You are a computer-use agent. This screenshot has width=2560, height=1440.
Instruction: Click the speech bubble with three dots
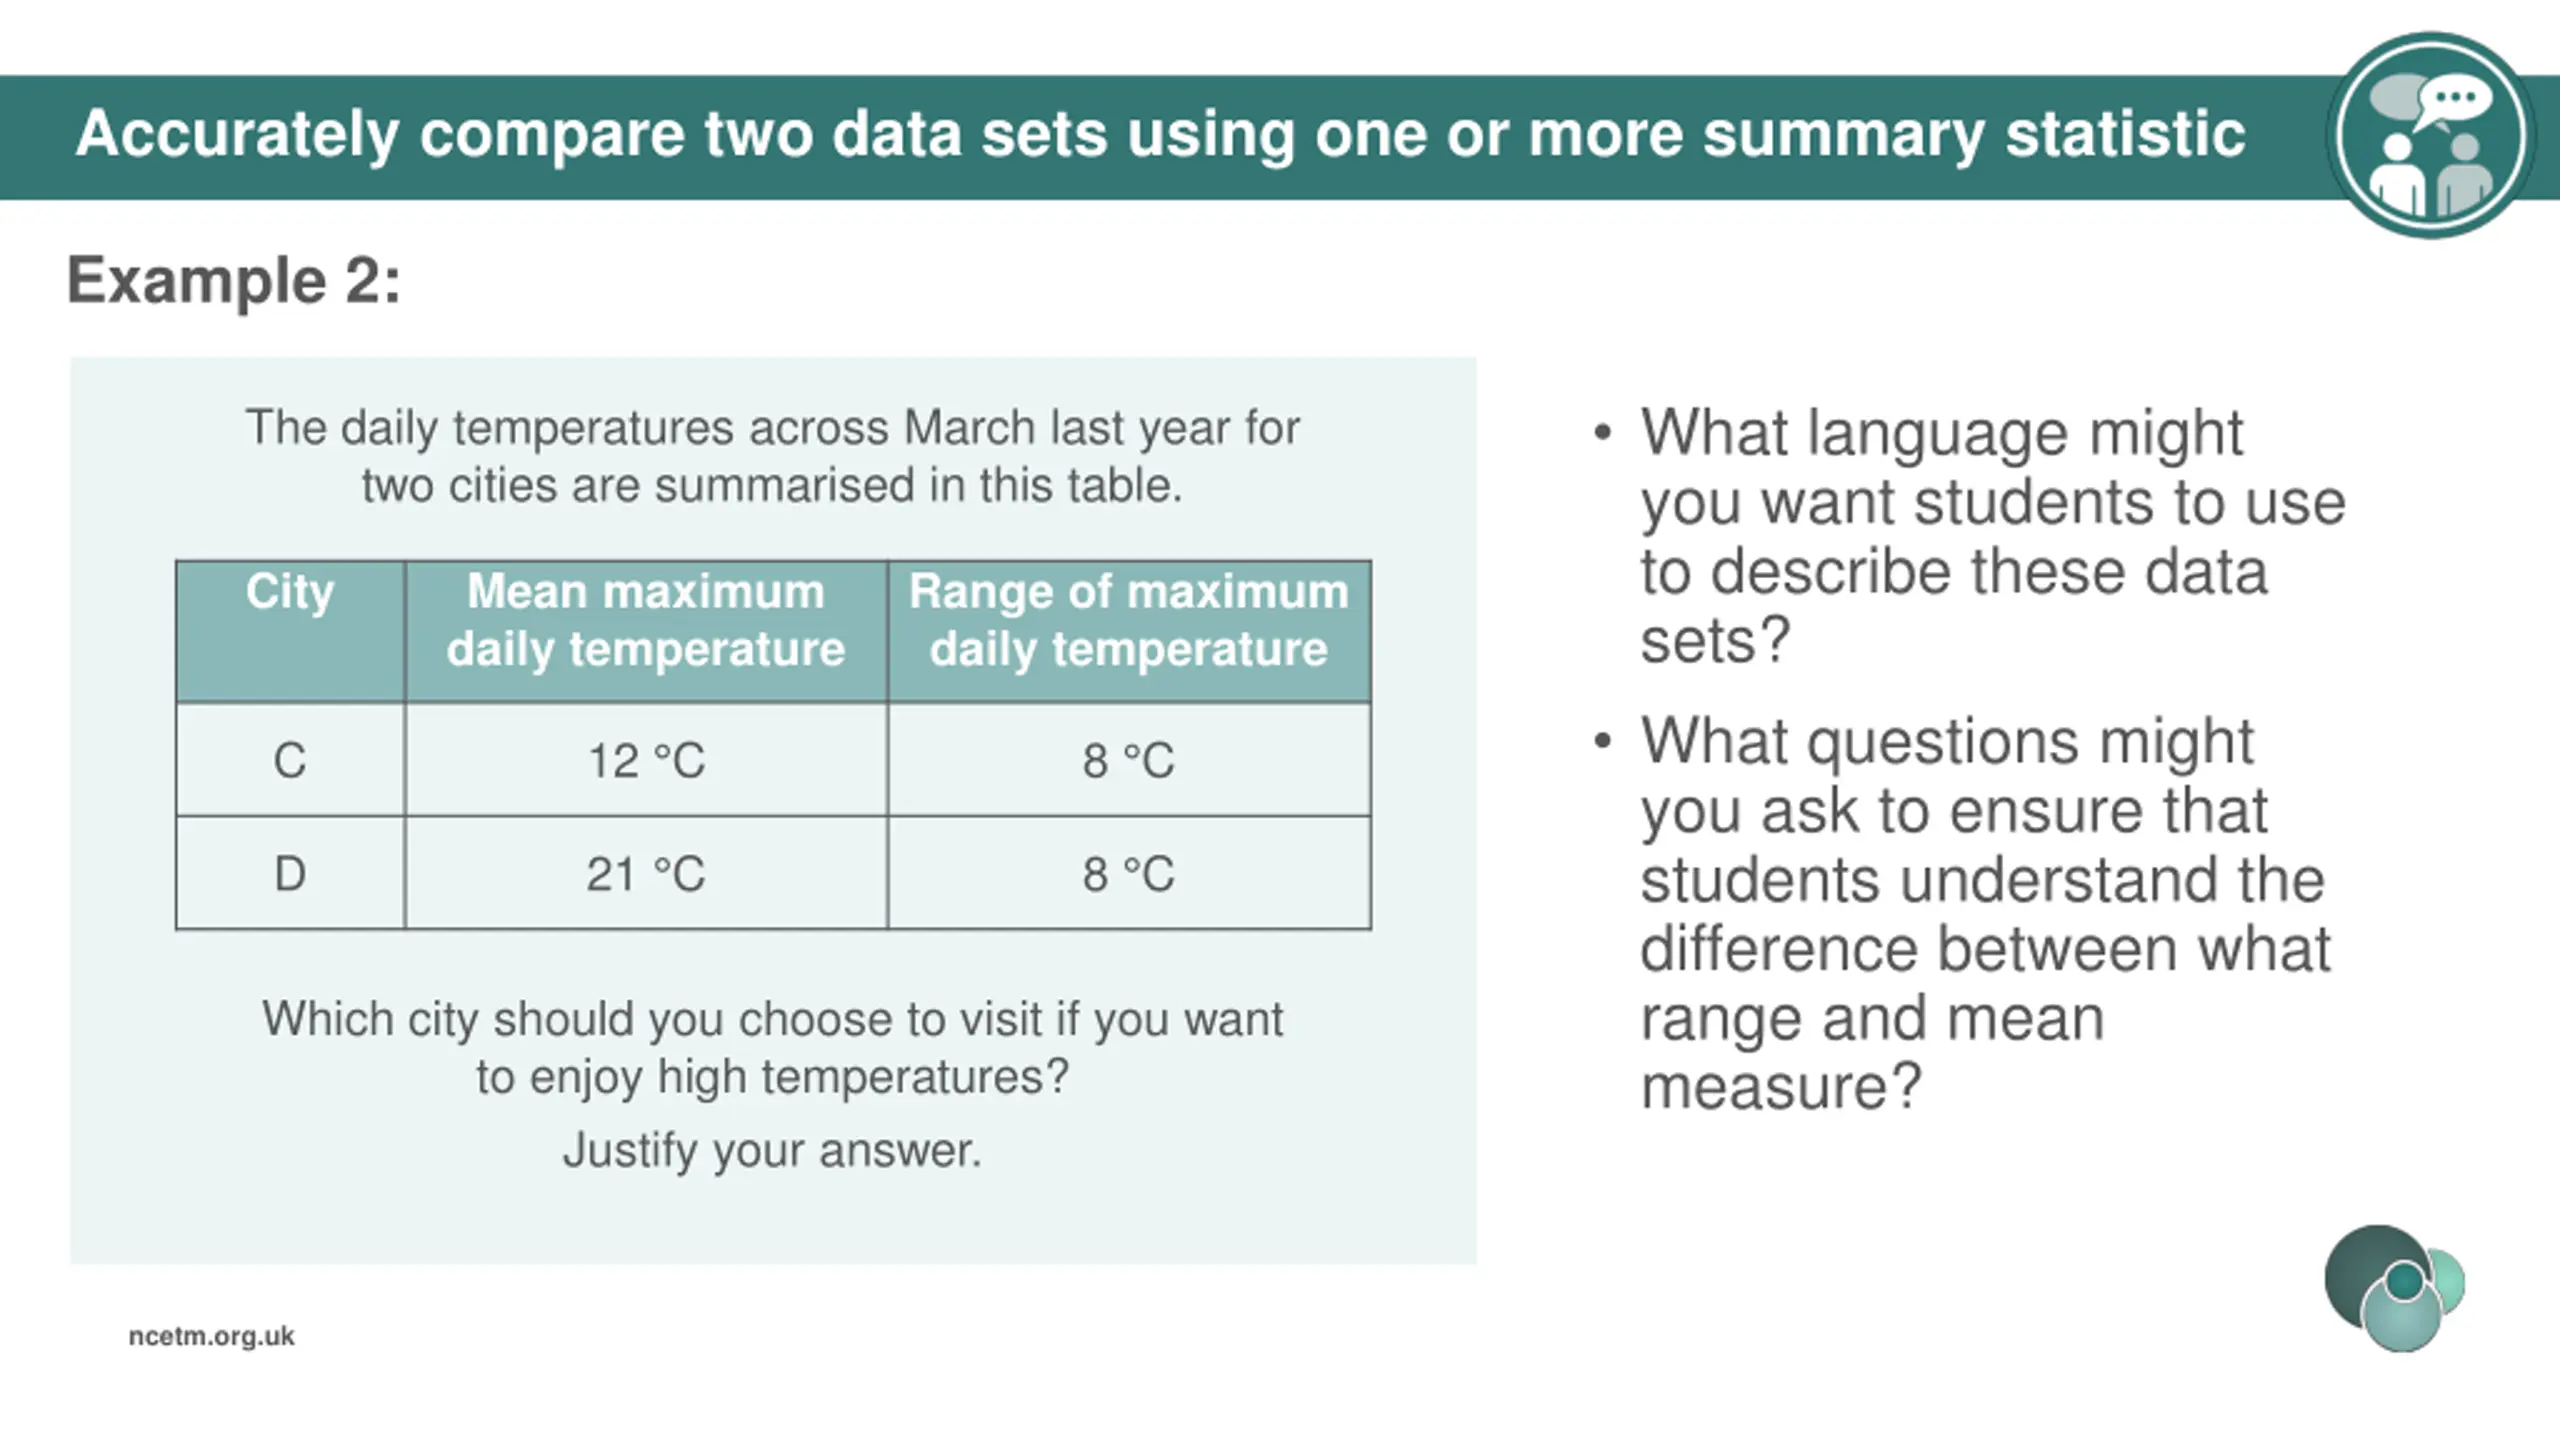(x=2455, y=101)
